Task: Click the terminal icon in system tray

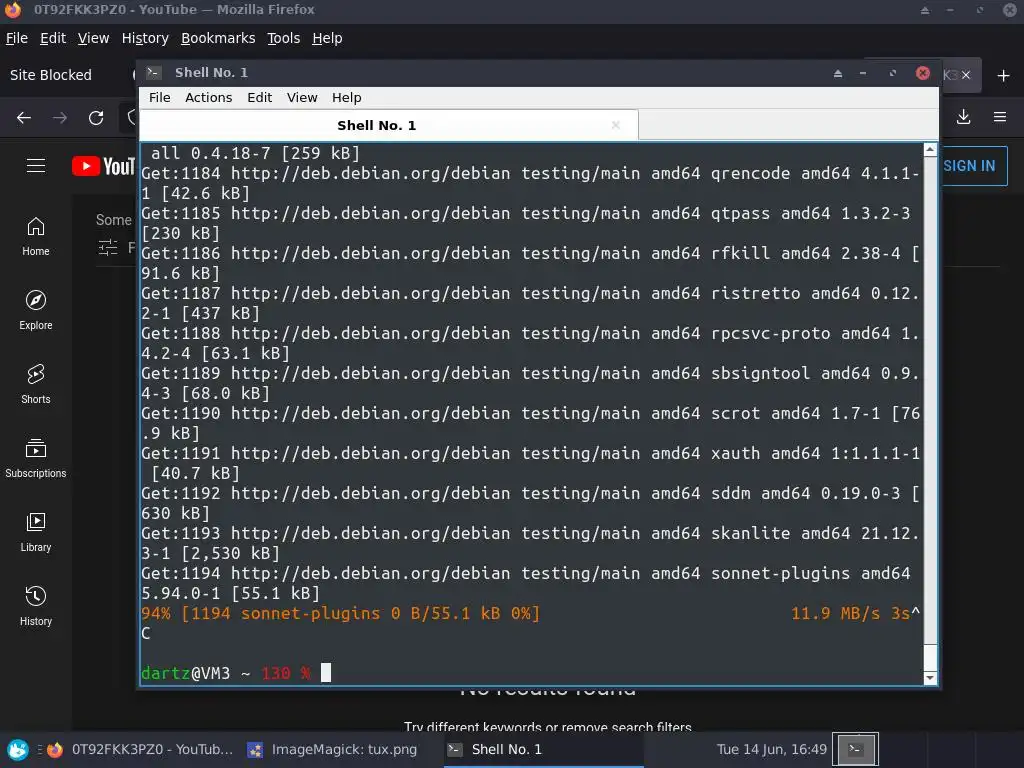Action: (855, 749)
